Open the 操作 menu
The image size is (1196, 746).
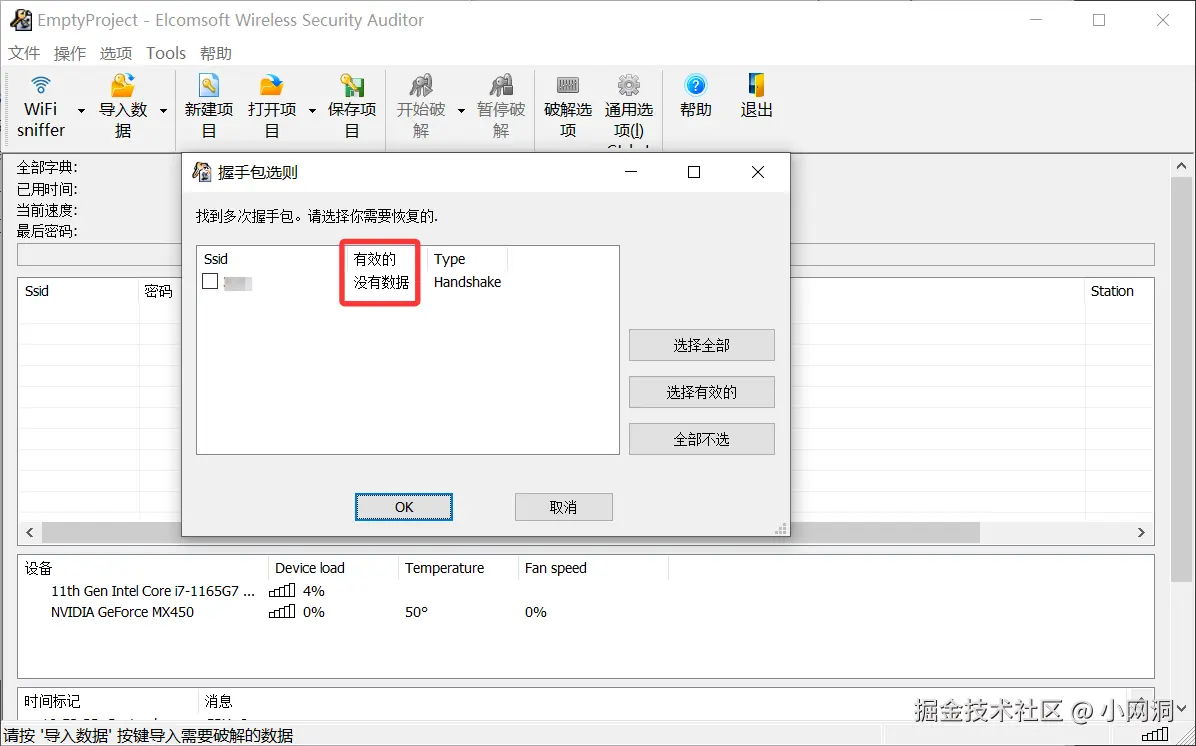(69, 53)
